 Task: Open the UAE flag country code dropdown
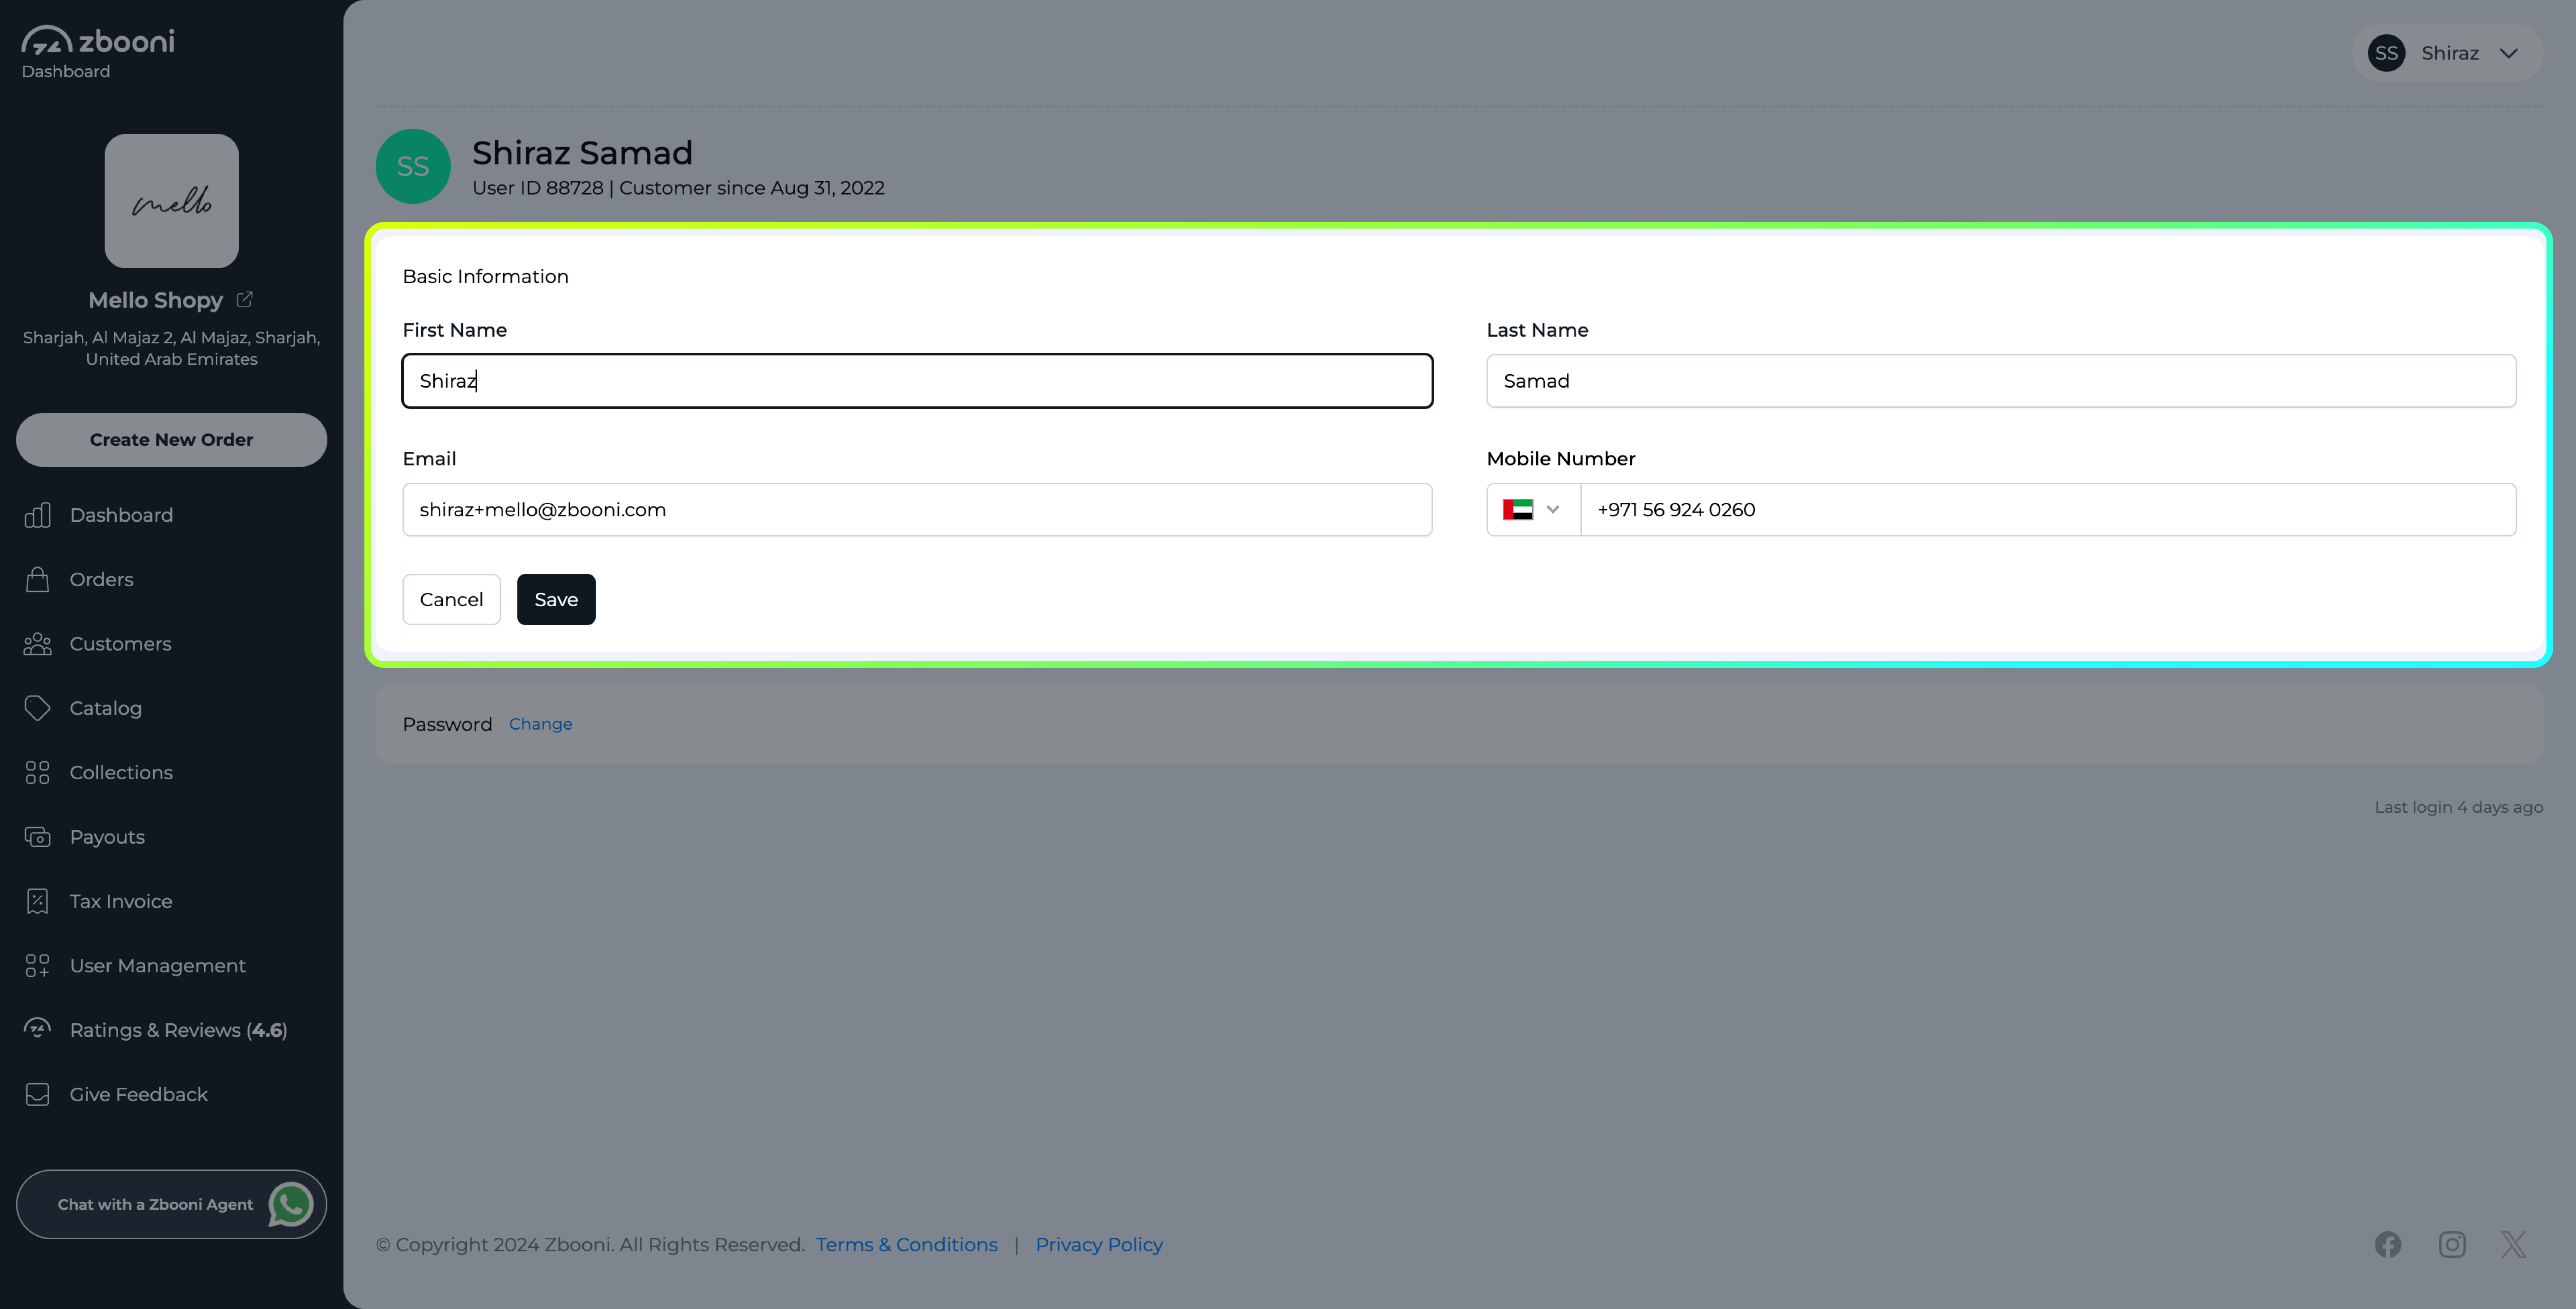click(1533, 510)
